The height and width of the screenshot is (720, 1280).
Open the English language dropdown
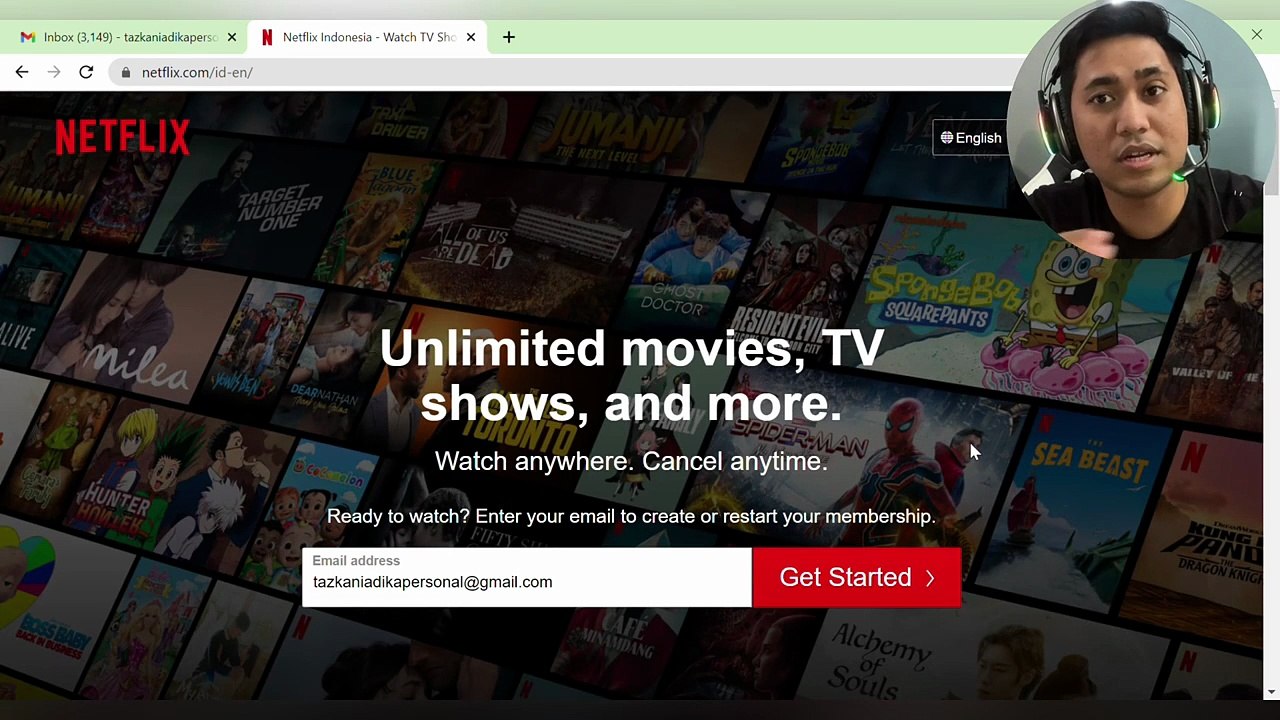point(971,138)
